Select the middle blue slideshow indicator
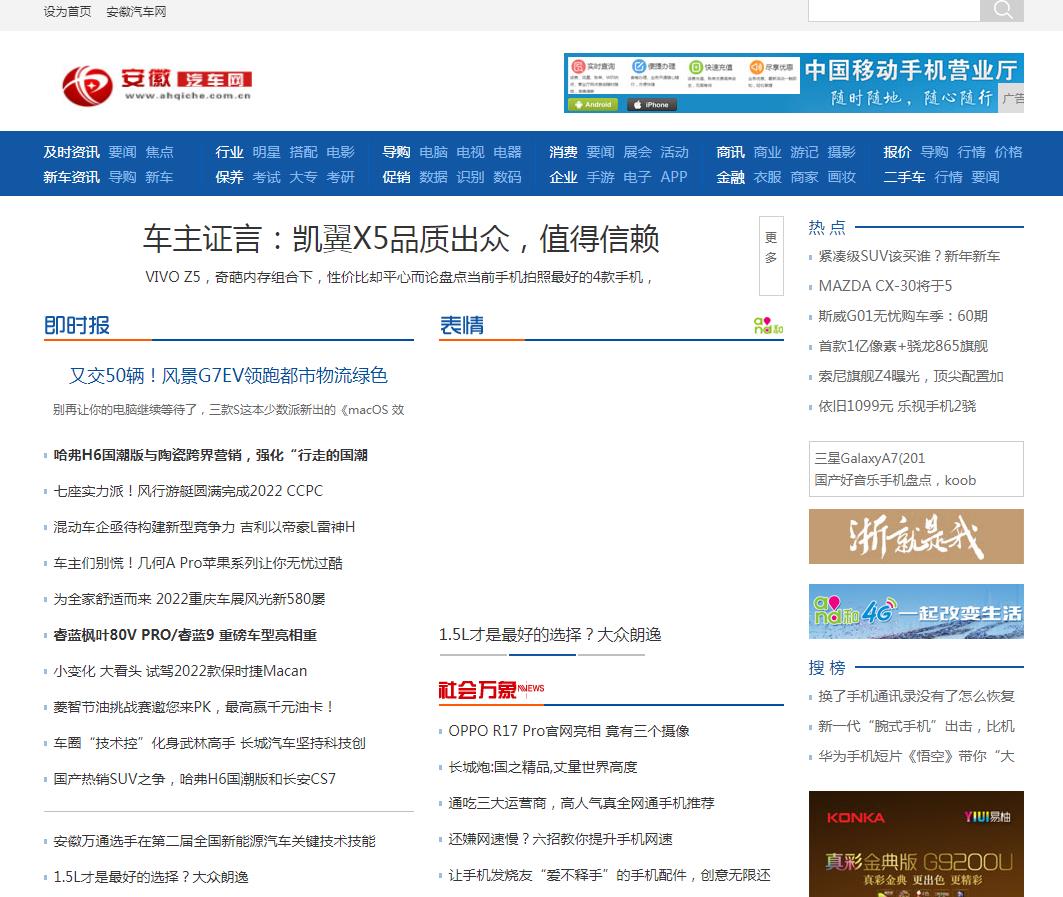Viewport: 1063px width, 897px height. pos(542,655)
